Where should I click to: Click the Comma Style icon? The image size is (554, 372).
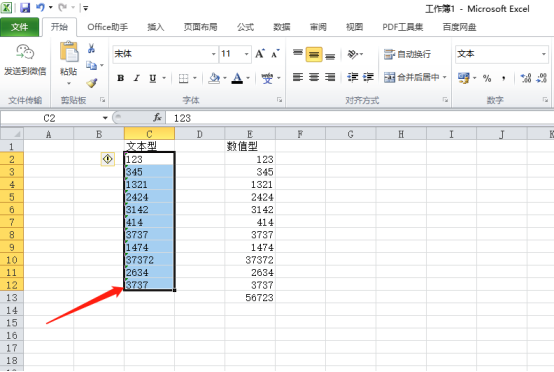[503, 78]
